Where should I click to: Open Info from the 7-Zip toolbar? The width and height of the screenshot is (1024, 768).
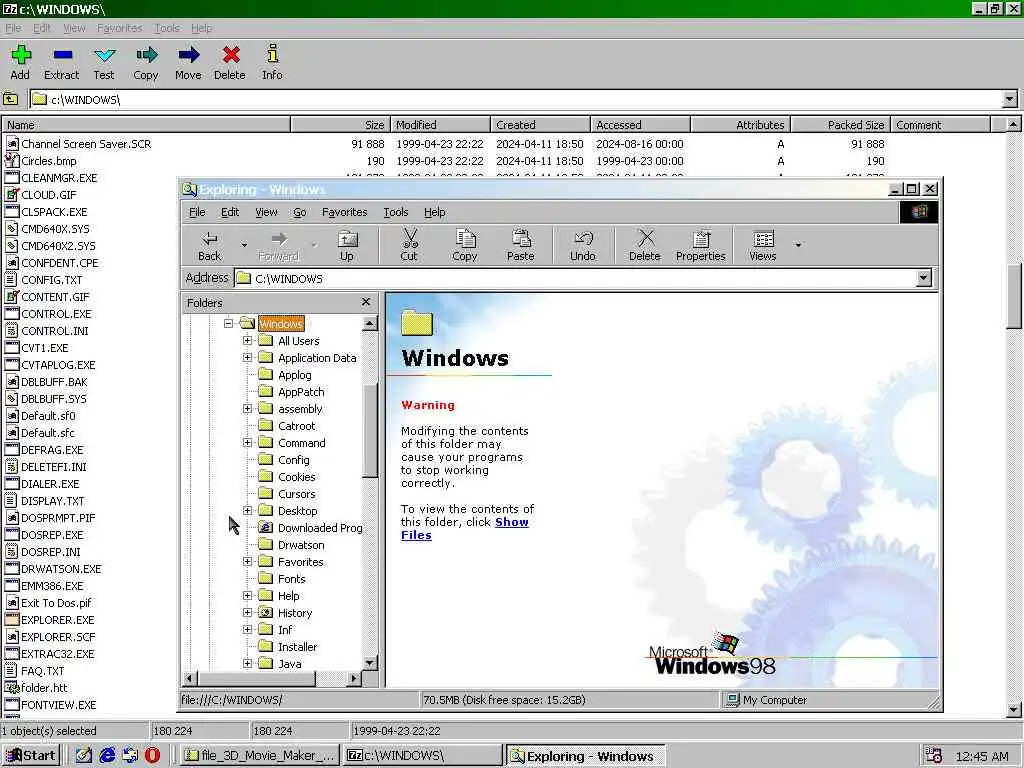pyautogui.click(x=272, y=62)
